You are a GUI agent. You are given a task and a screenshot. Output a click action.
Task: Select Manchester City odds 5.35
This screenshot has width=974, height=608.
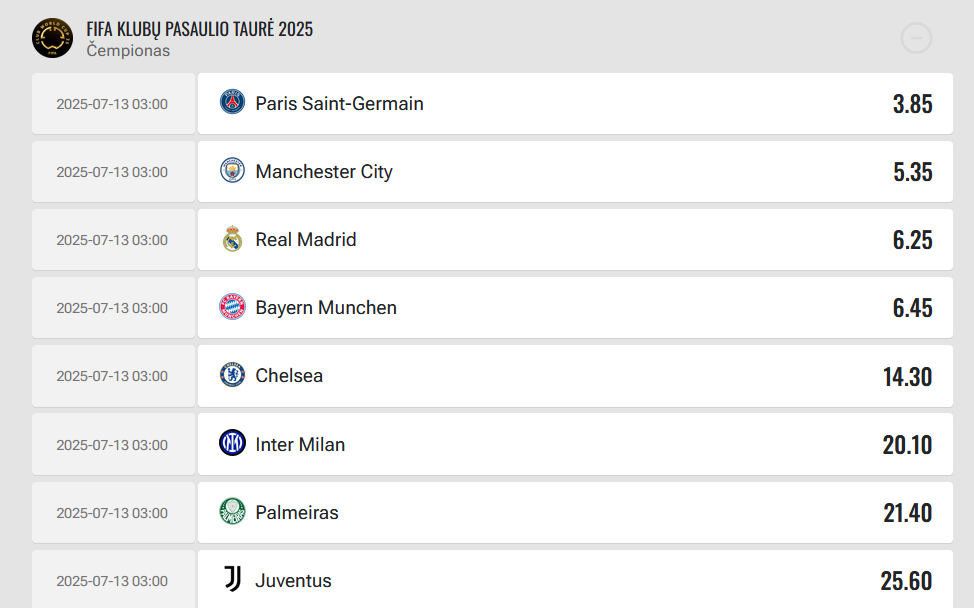pyautogui.click(x=913, y=172)
